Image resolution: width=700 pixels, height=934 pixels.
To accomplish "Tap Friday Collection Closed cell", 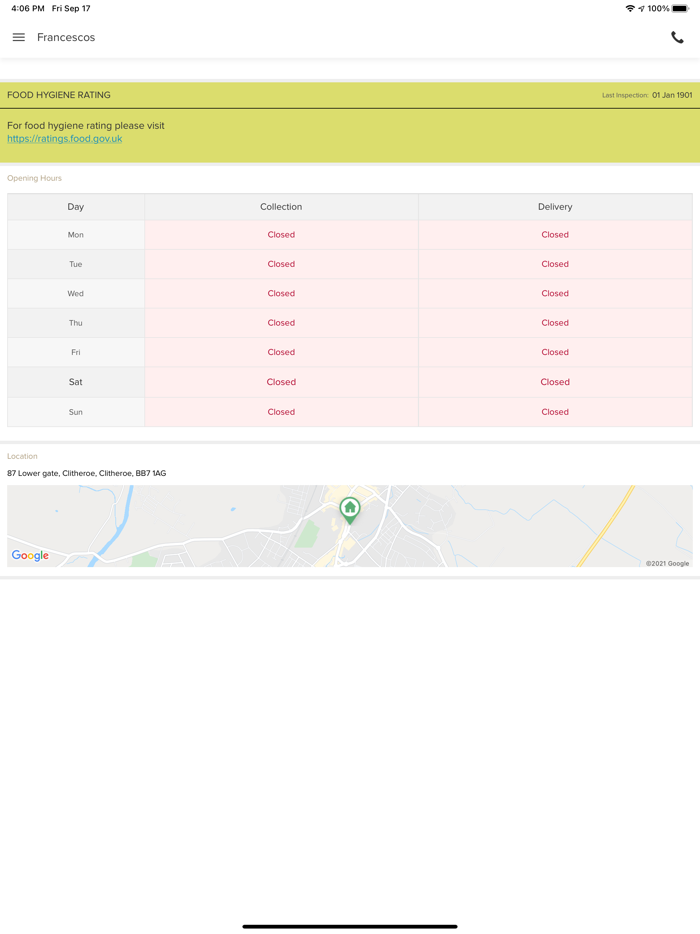I will coord(281,352).
